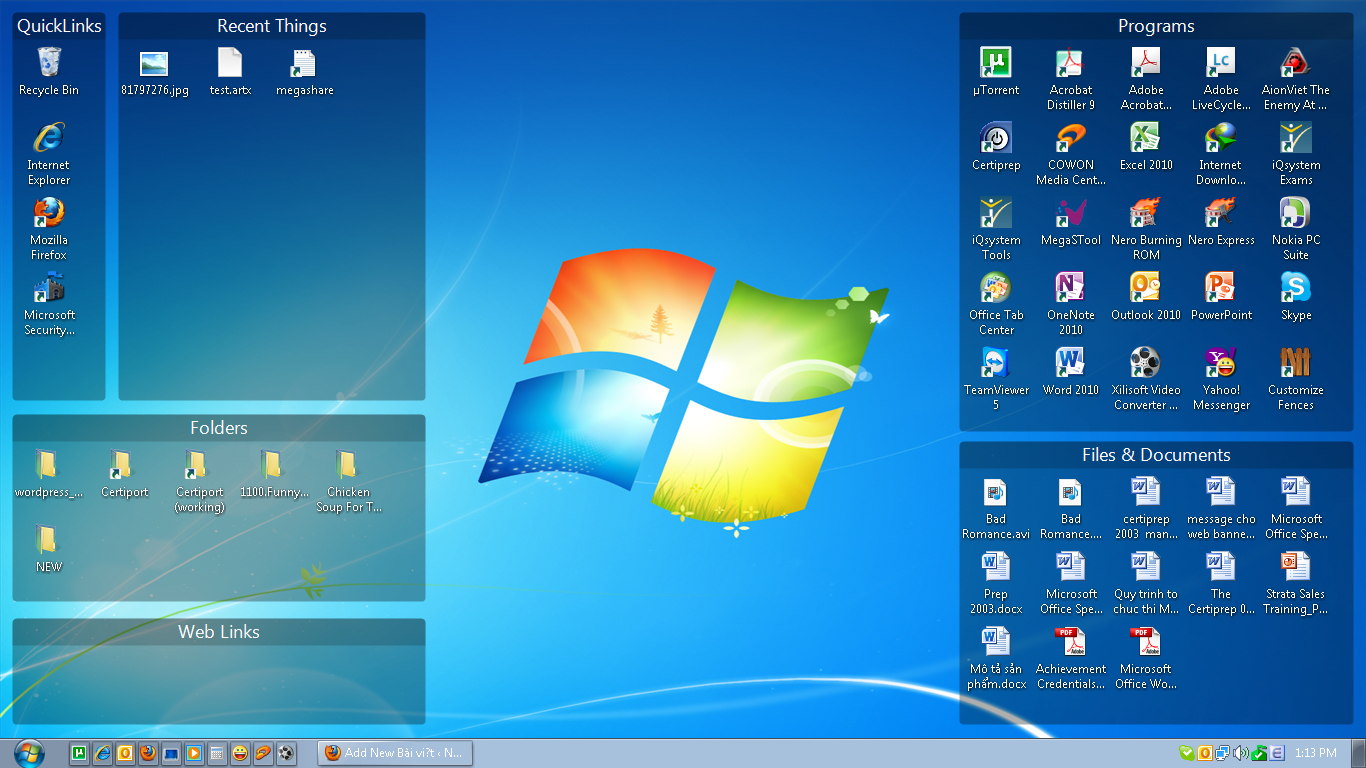Select the Nero Express shortcut
1366x768 pixels.
click(1221, 221)
